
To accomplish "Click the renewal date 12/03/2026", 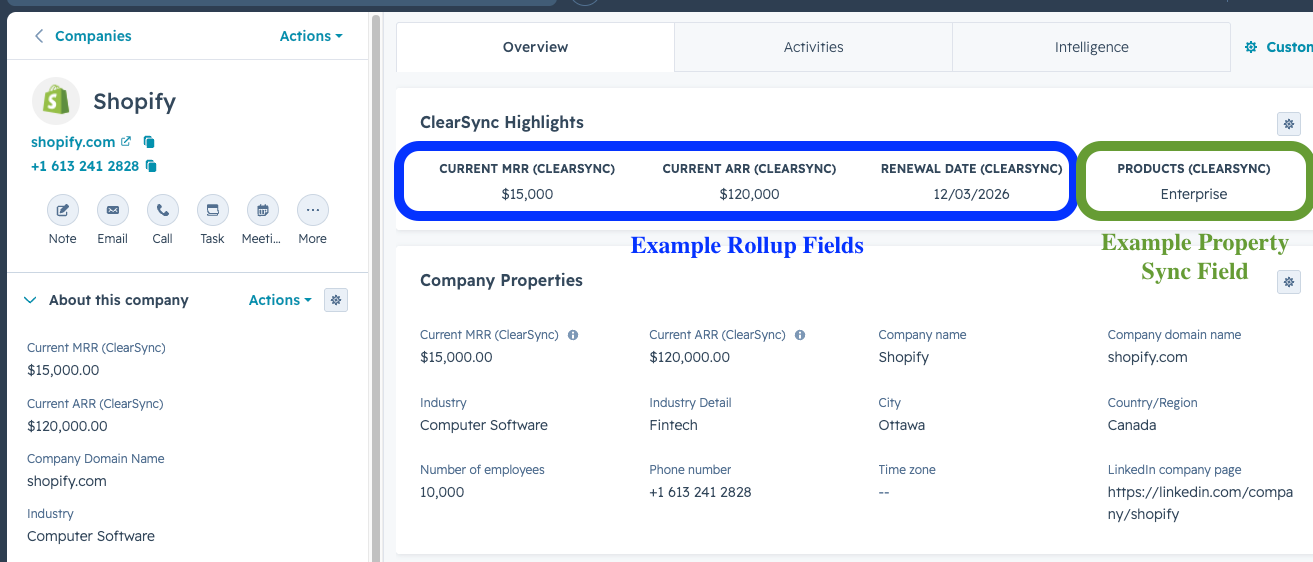I will 971,194.
